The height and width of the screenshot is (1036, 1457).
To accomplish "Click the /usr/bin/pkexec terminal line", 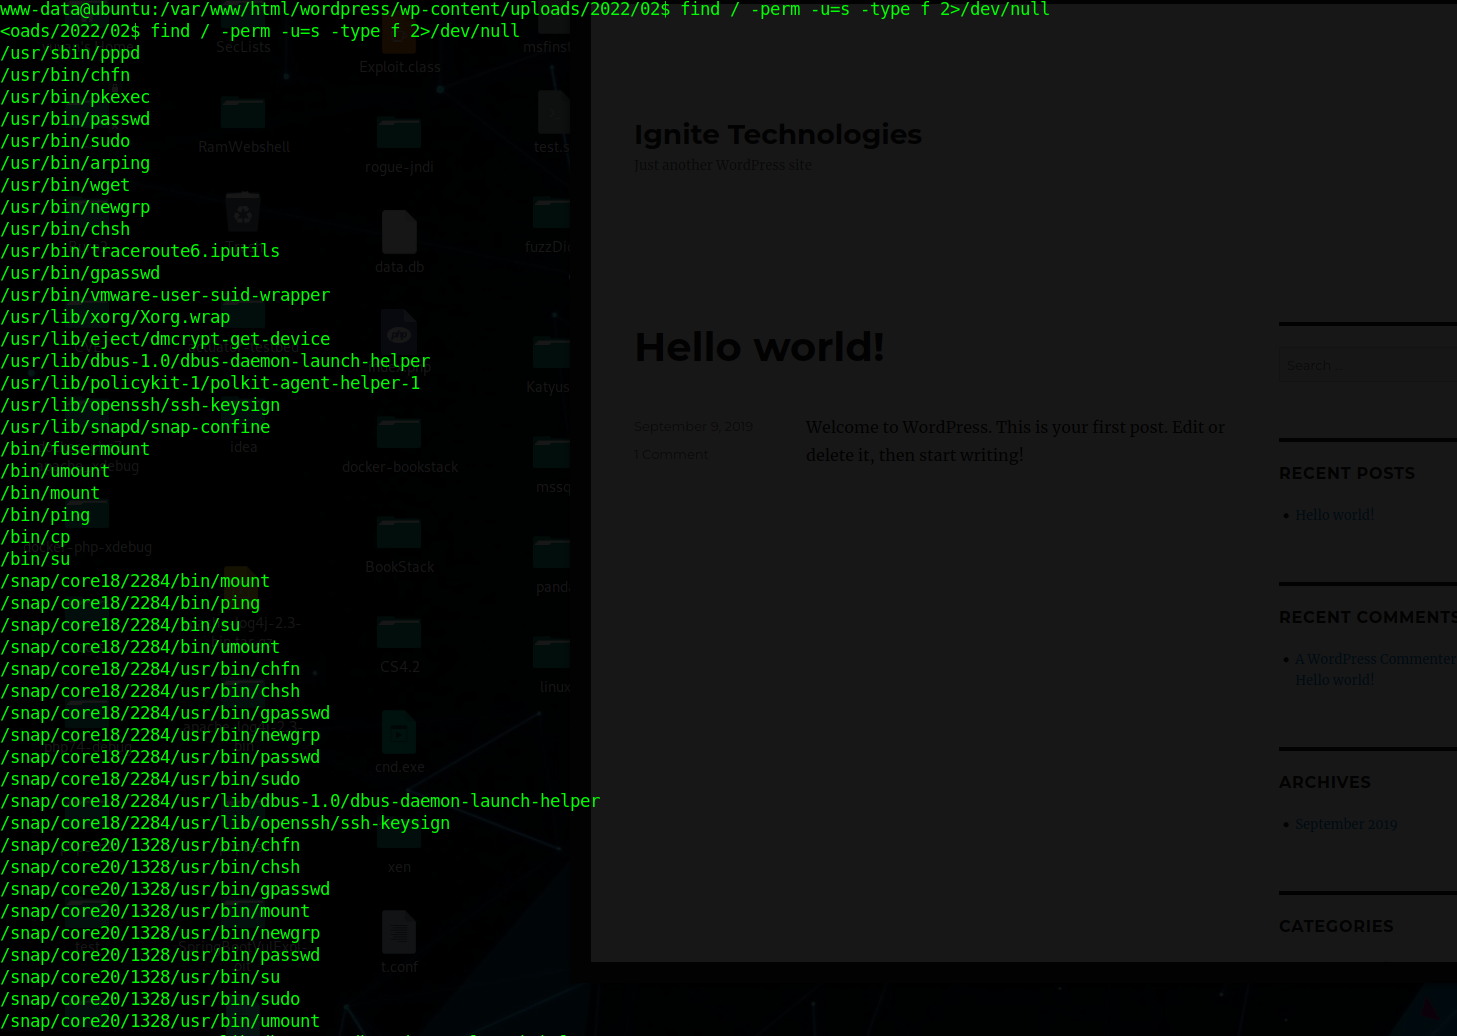I will coord(75,97).
